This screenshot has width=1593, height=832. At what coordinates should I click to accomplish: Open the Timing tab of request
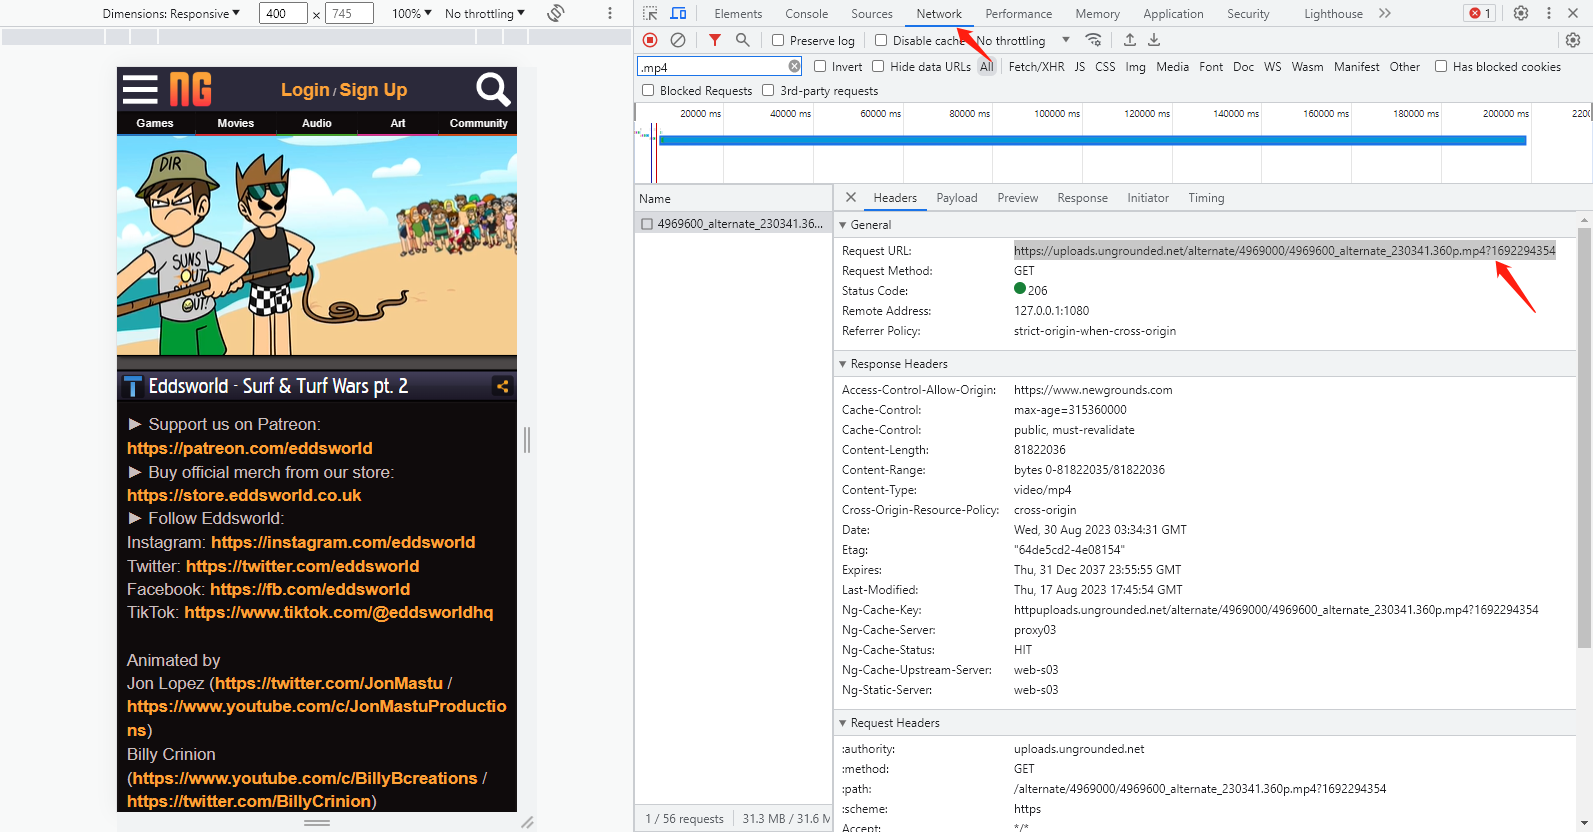click(1206, 198)
